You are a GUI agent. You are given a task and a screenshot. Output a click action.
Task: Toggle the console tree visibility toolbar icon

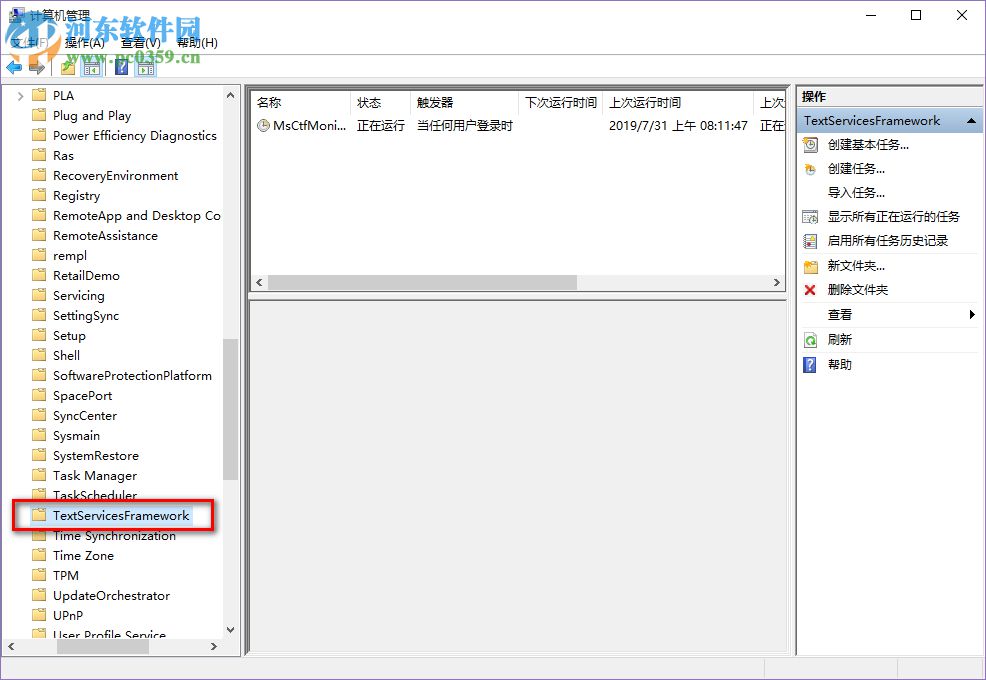(90, 67)
